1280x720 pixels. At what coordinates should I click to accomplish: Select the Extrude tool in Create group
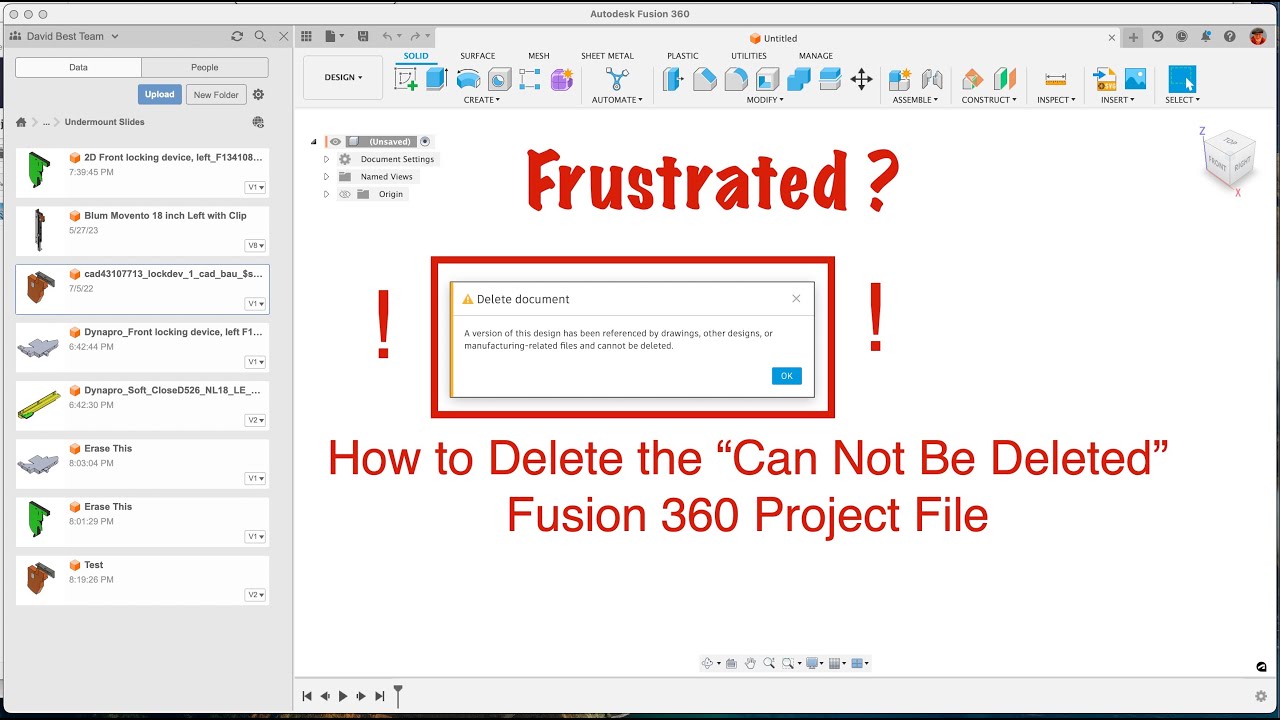point(436,79)
